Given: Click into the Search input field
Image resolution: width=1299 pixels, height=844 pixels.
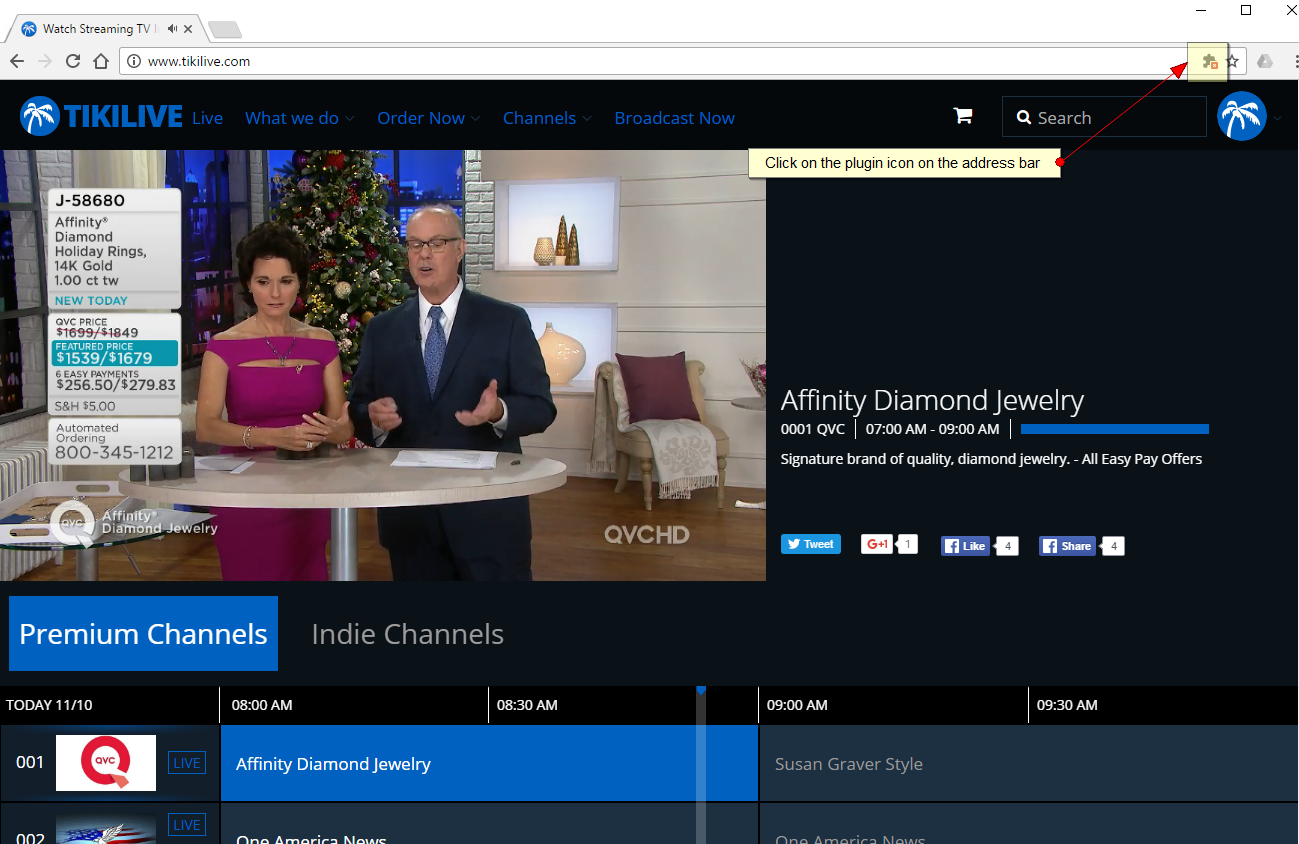Looking at the screenshot, I should click(x=1104, y=117).
